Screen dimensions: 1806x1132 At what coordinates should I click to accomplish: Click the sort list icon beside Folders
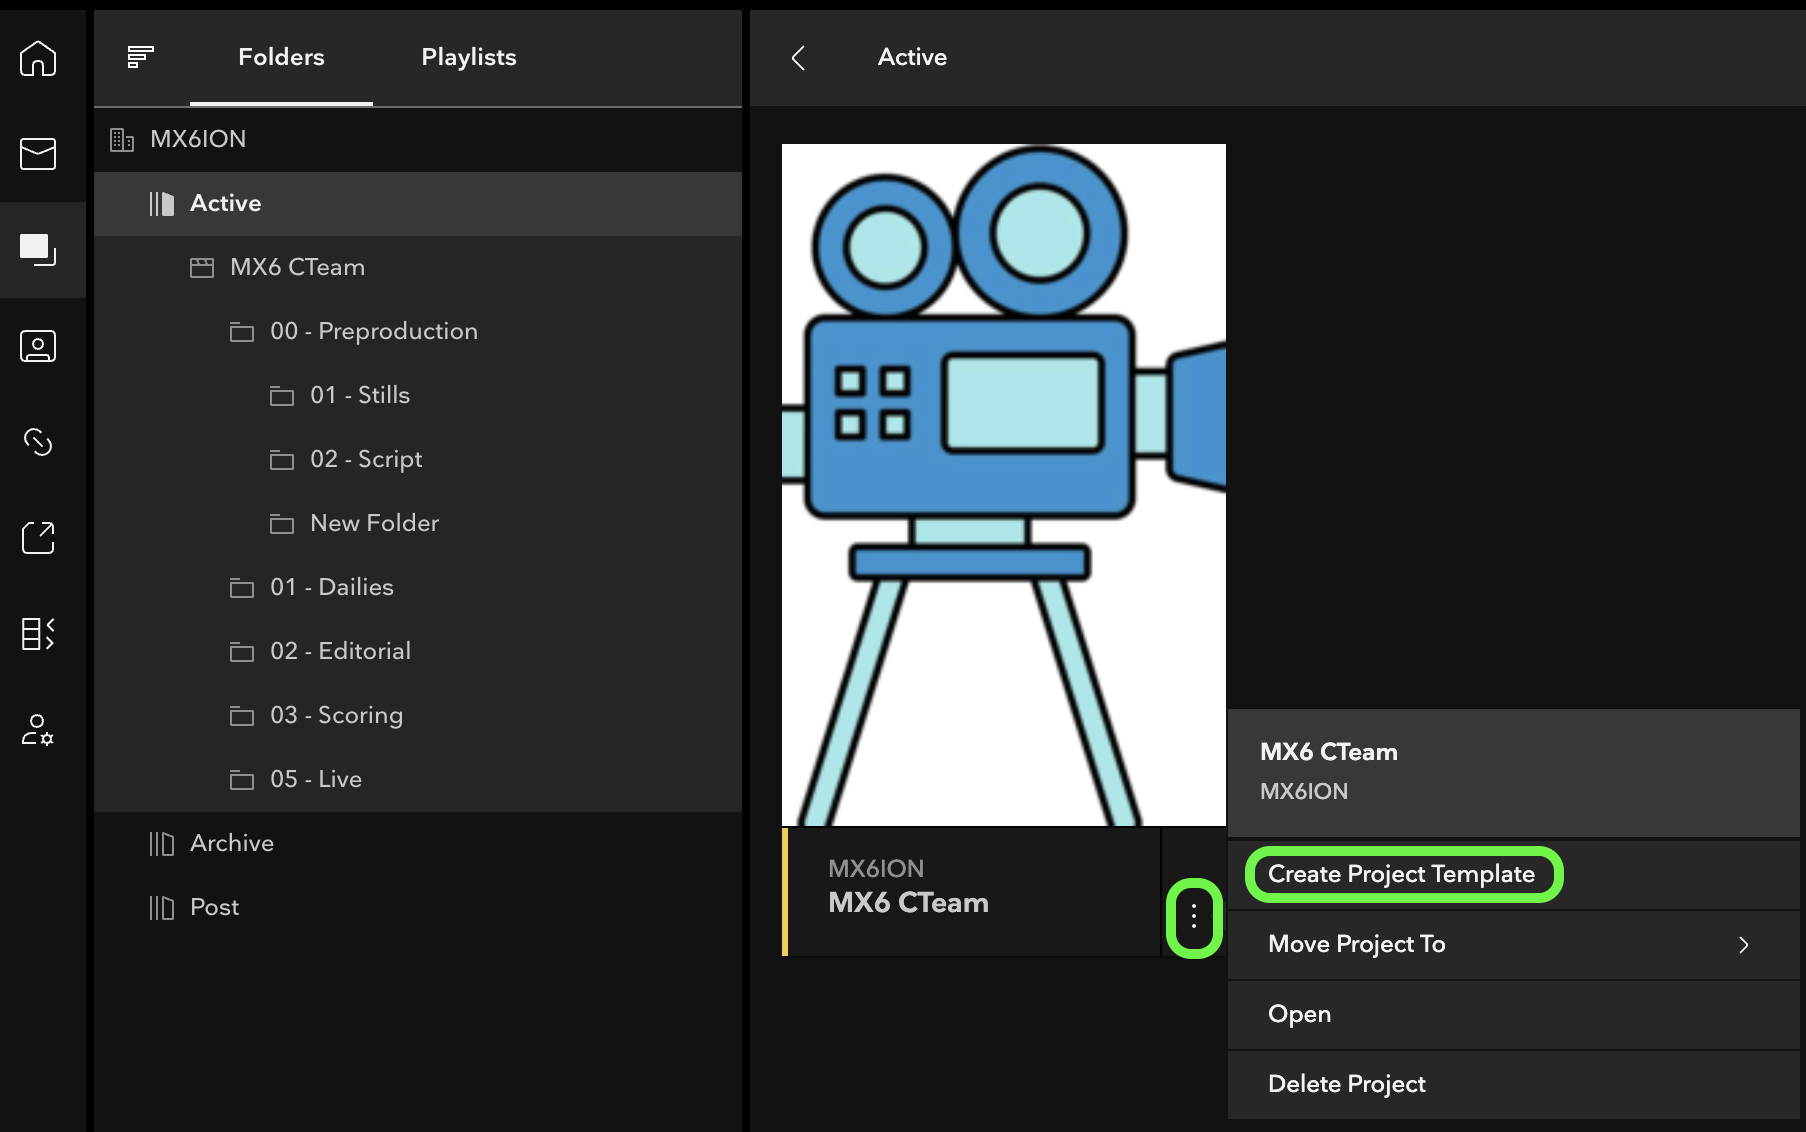pyautogui.click(x=140, y=57)
